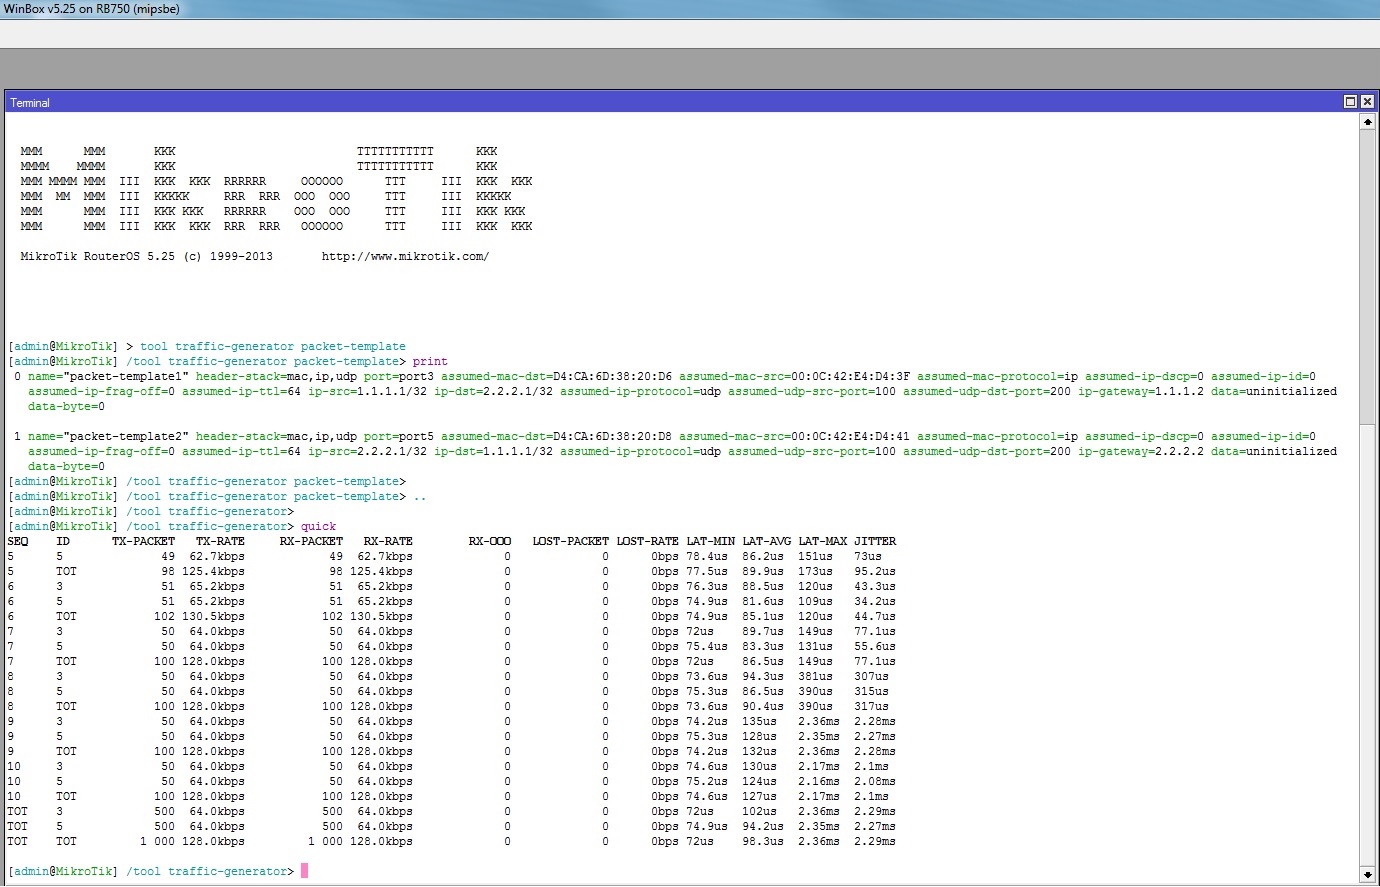Click jitter value 2.08ms
This screenshot has height=887, width=1380.
click(875, 781)
